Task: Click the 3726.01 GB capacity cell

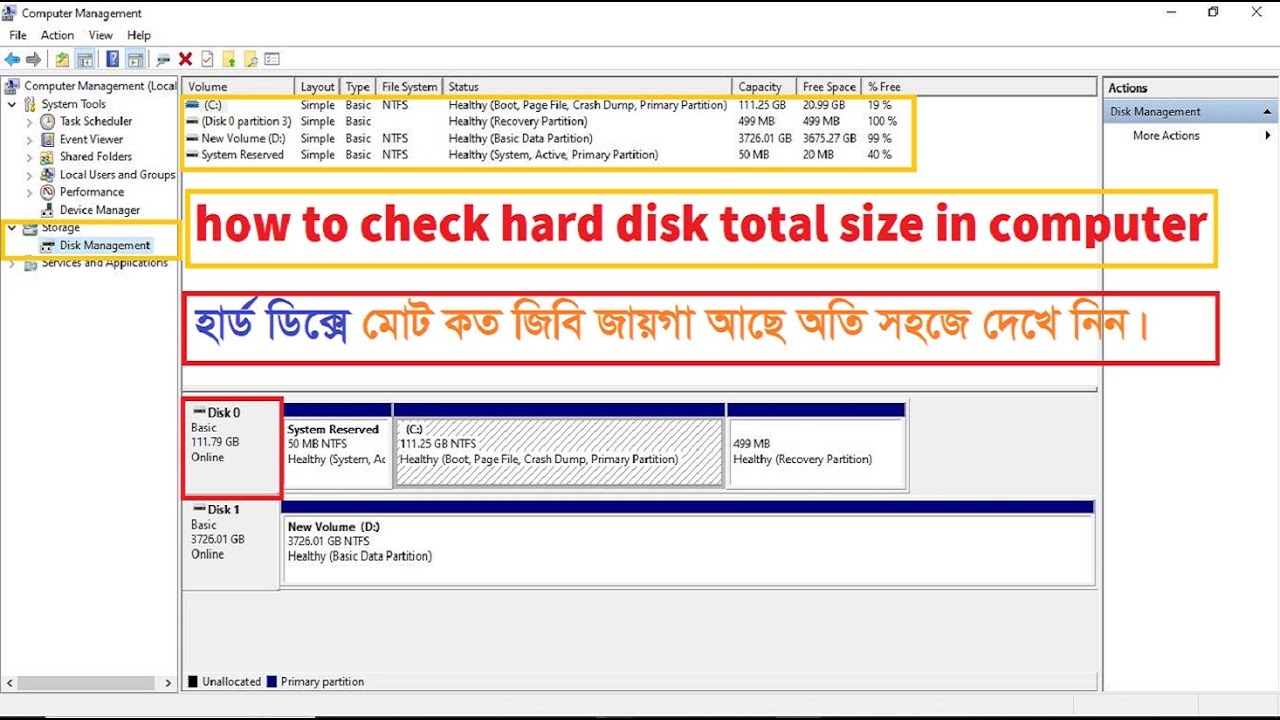Action: coord(765,139)
